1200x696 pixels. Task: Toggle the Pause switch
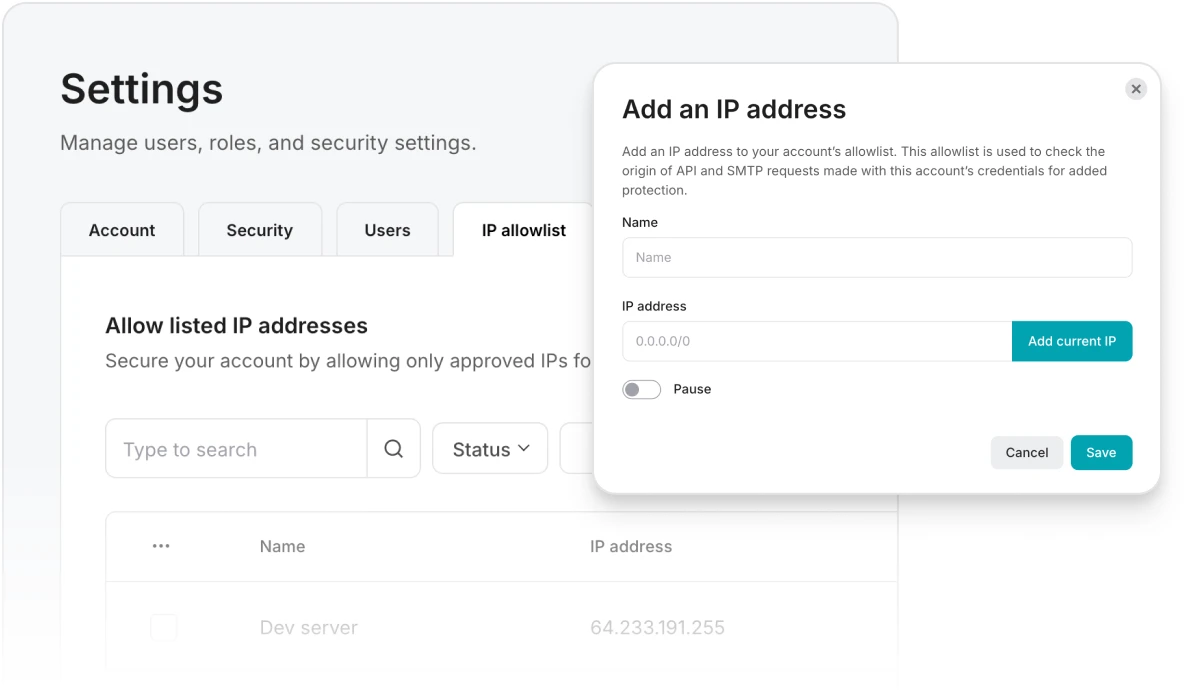coord(642,389)
